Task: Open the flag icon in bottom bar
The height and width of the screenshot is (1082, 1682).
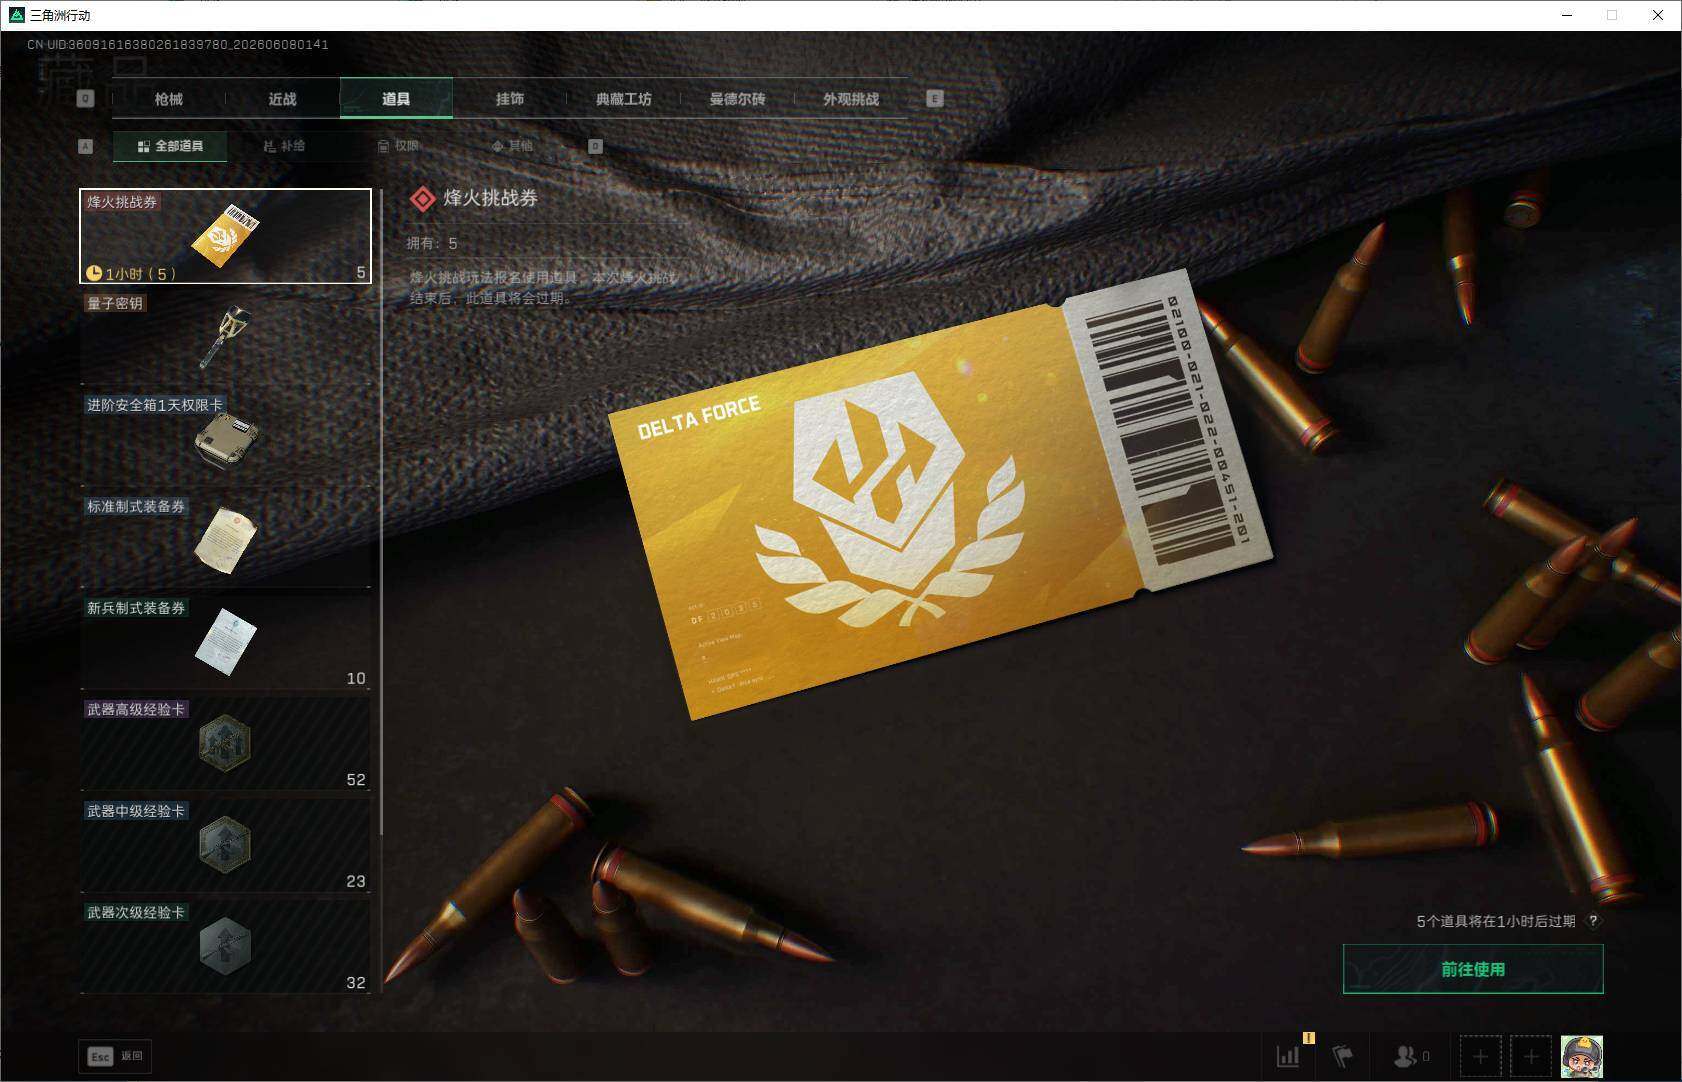Action: pyautogui.click(x=1343, y=1056)
